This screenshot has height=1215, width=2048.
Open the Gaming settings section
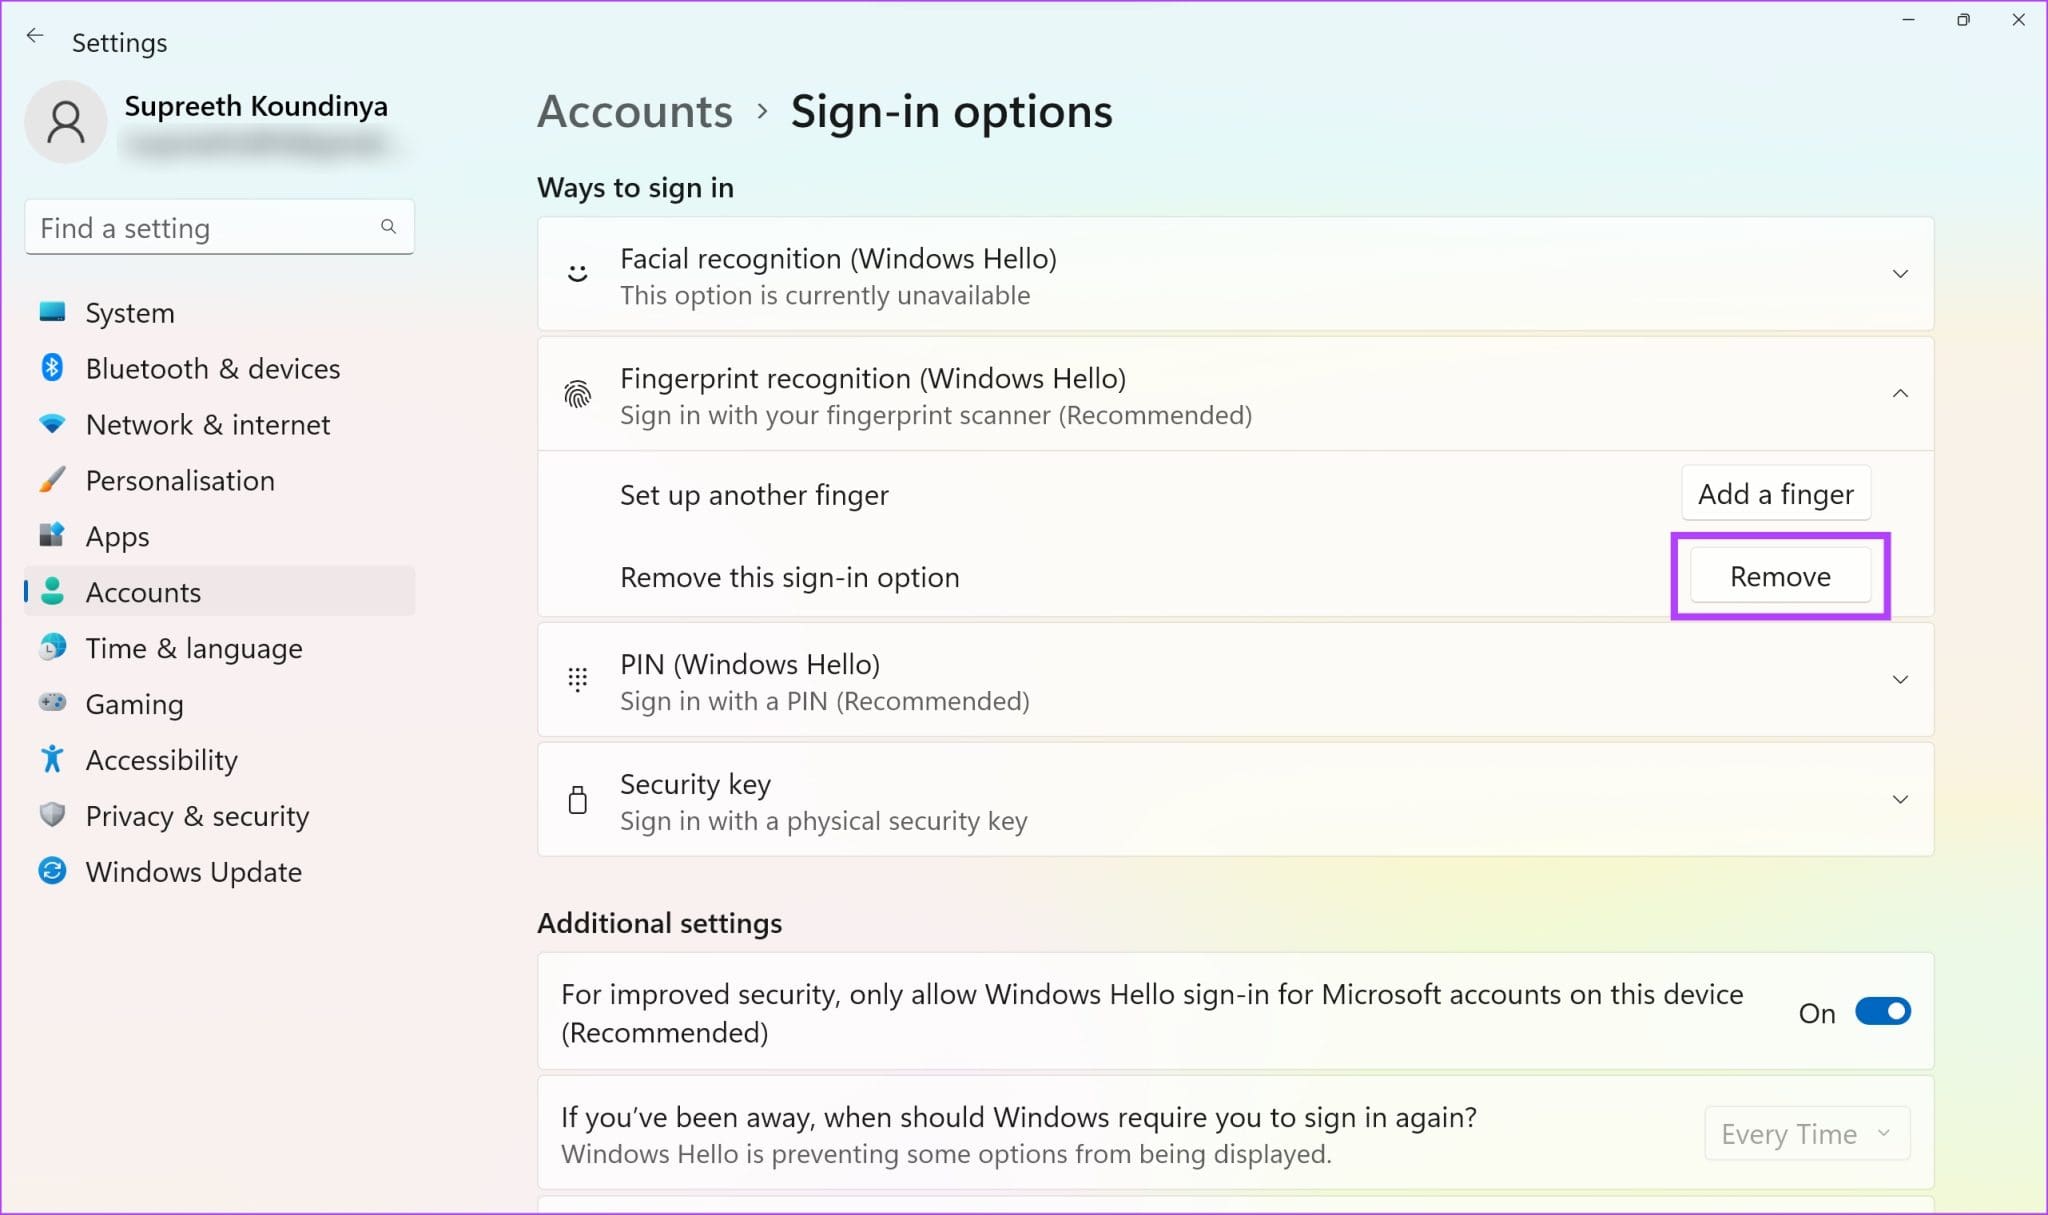[134, 704]
